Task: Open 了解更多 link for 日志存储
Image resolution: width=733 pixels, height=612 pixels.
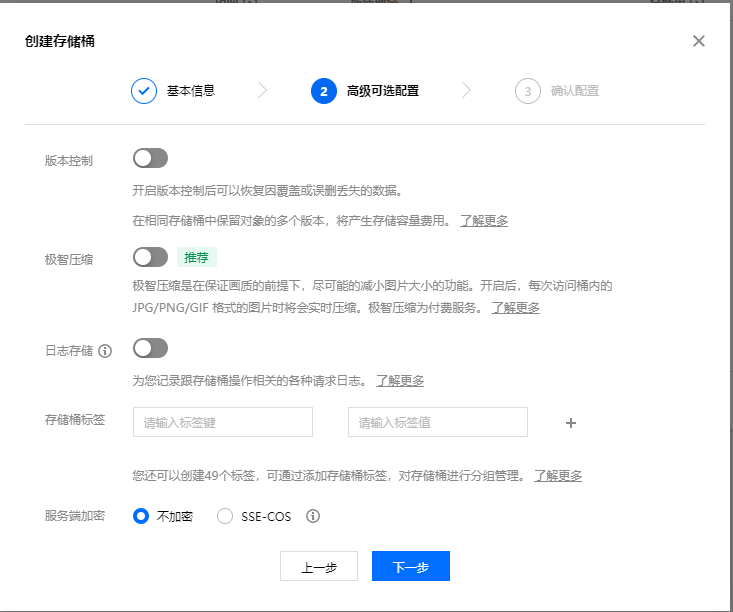Action: [x=400, y=381]
